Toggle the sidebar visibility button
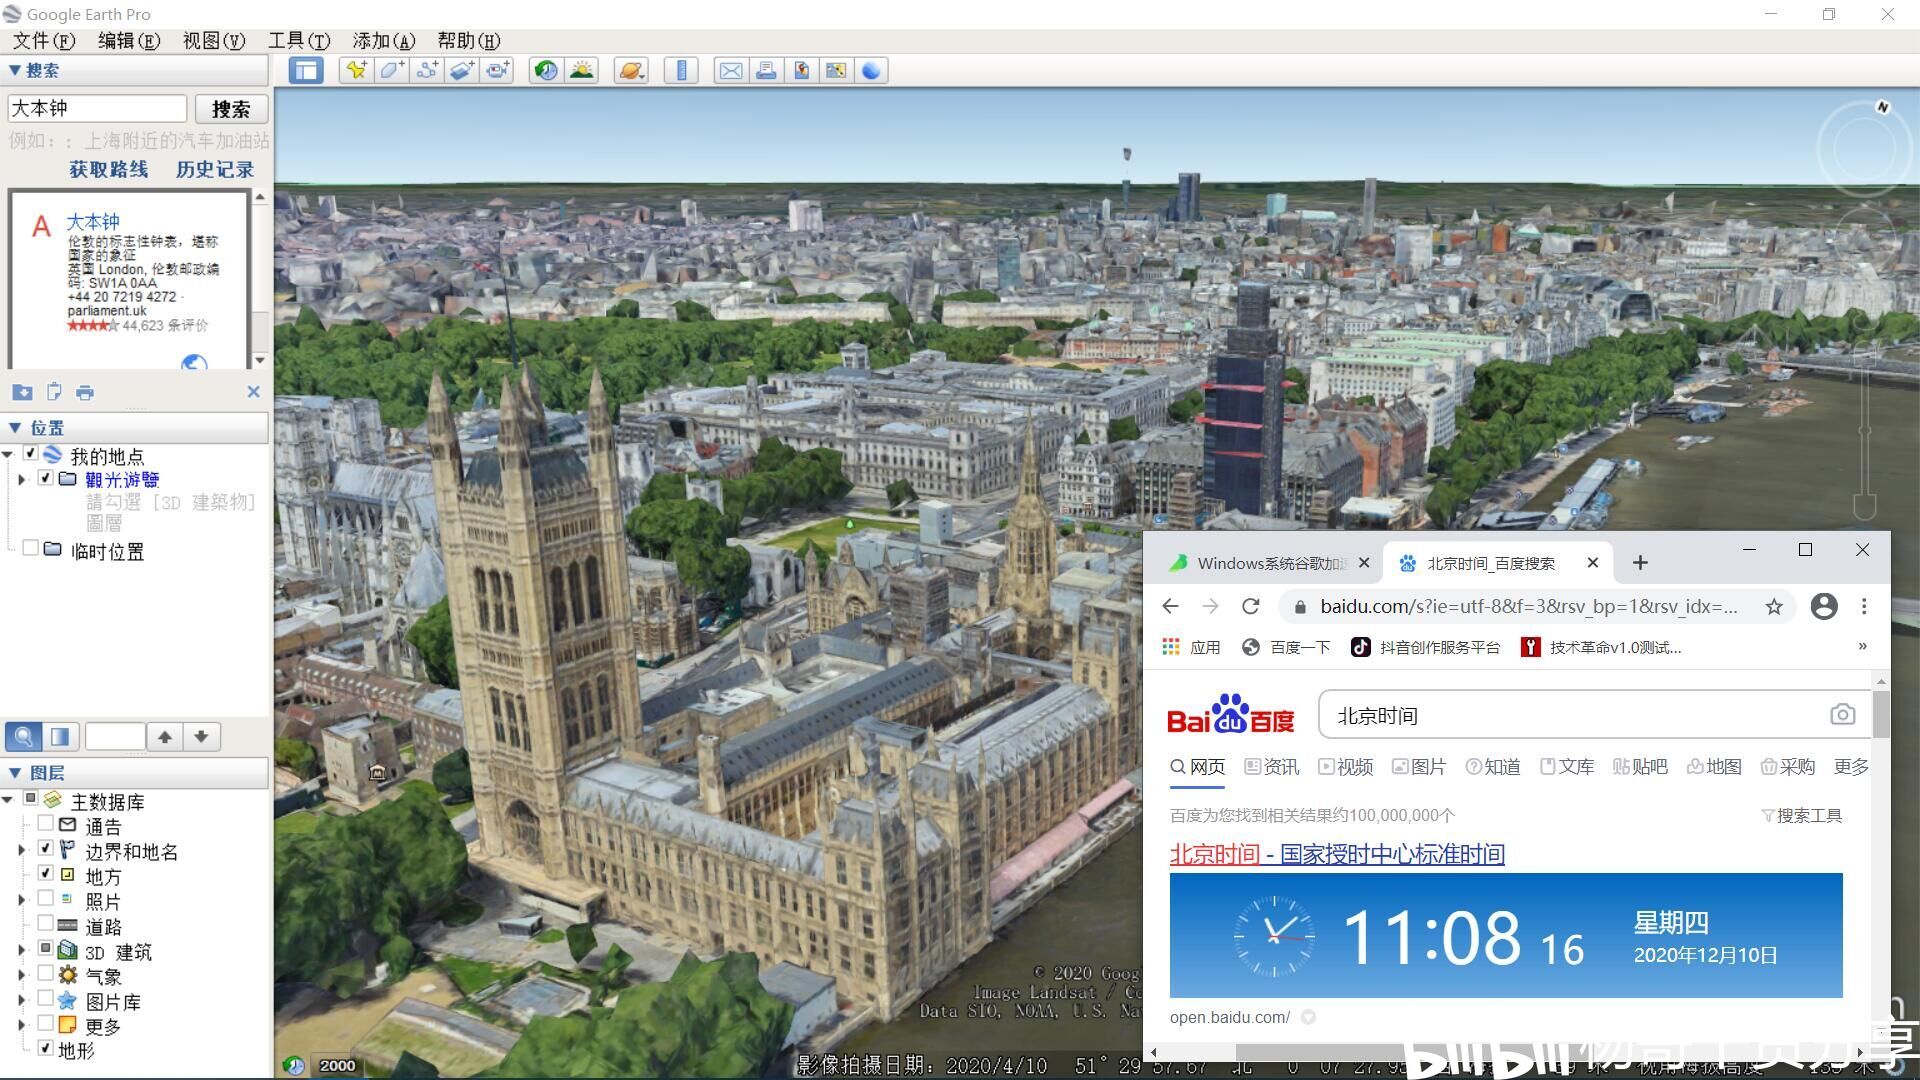The height and width of the screenshot is (1080, 1920). 306,70
